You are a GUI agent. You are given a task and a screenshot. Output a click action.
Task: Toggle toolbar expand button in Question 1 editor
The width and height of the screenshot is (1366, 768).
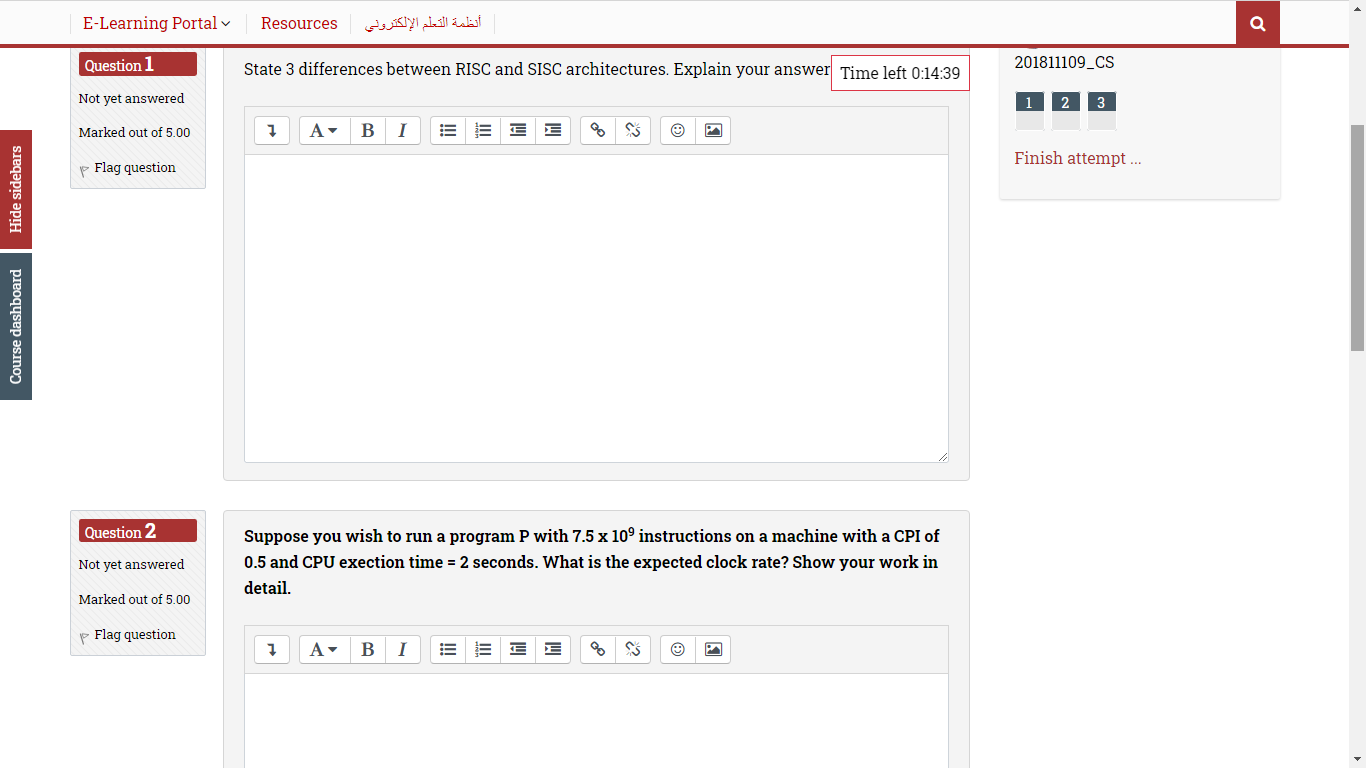click(x=272, y=130)
